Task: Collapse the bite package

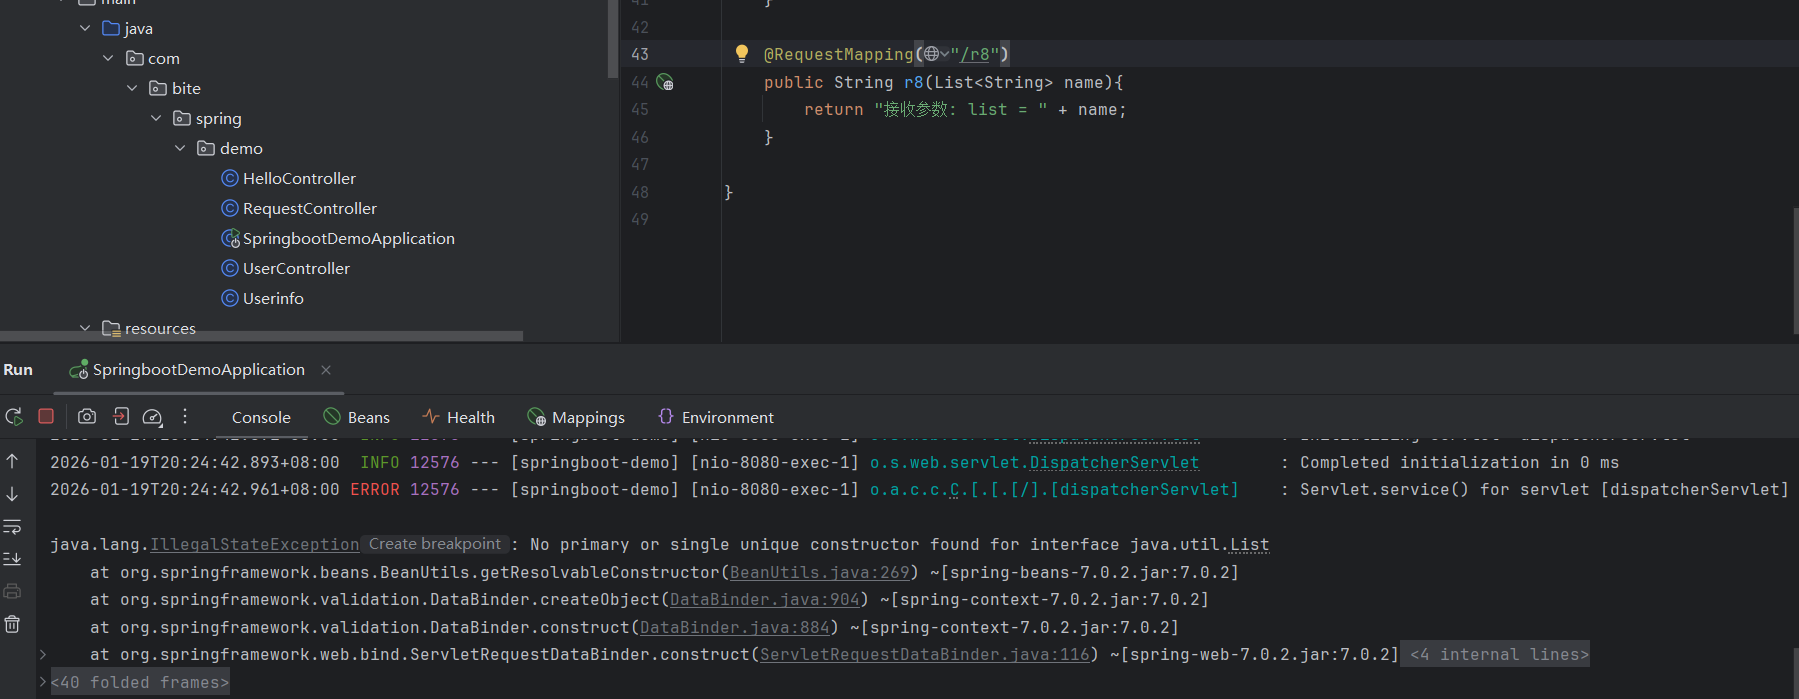Action: tap(132, 88)
